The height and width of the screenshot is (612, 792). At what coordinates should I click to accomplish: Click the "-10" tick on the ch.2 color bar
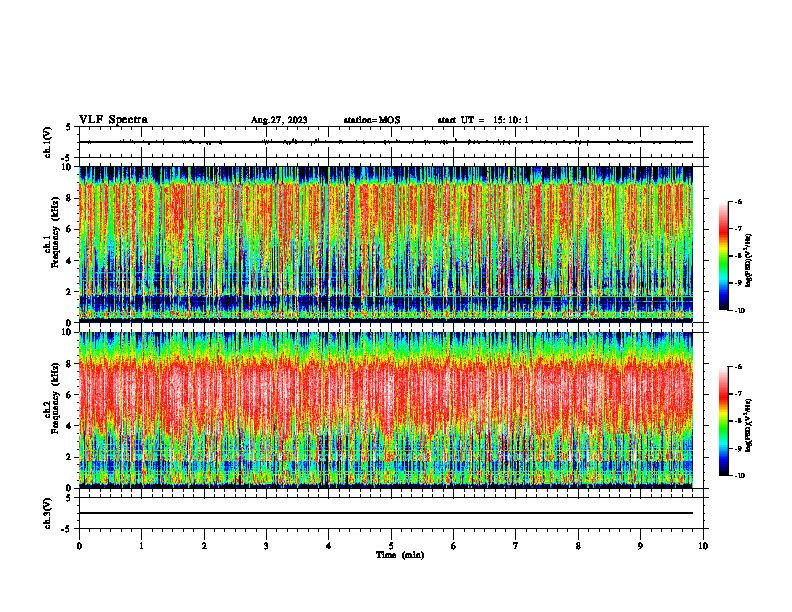[x=739, y=475]
